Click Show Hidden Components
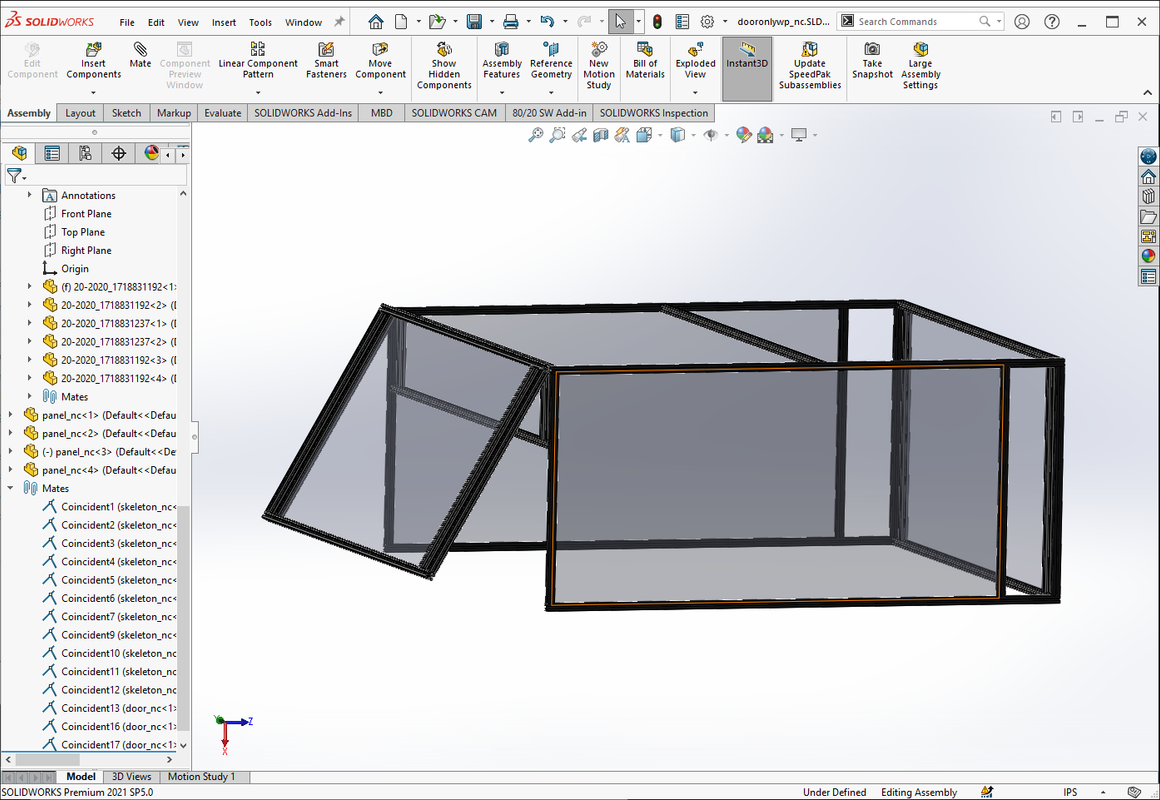Viewport: 1160px width, 800px height. (x=444, y=65)
